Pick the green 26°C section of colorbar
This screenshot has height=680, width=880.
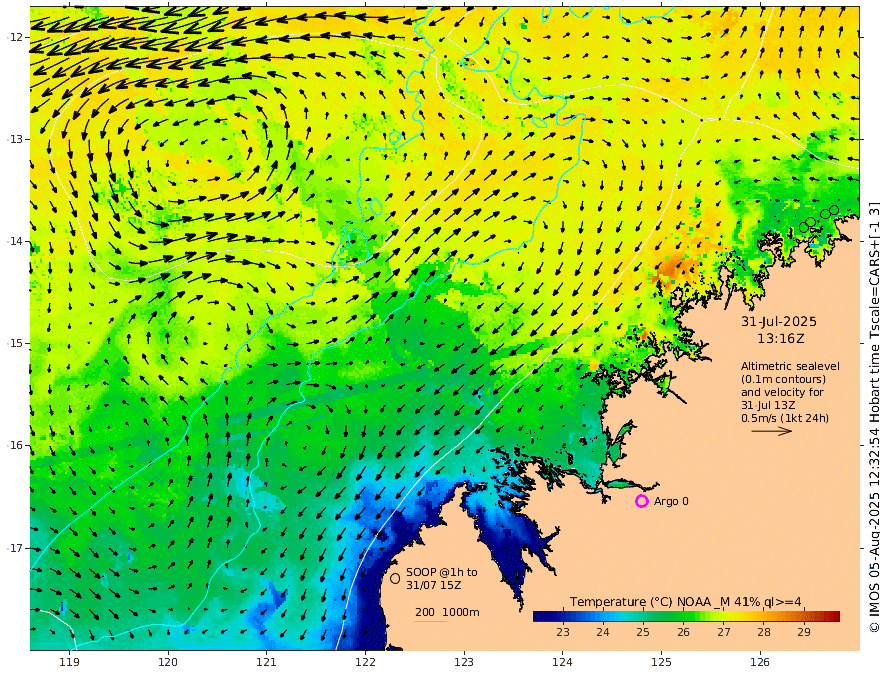683,616
